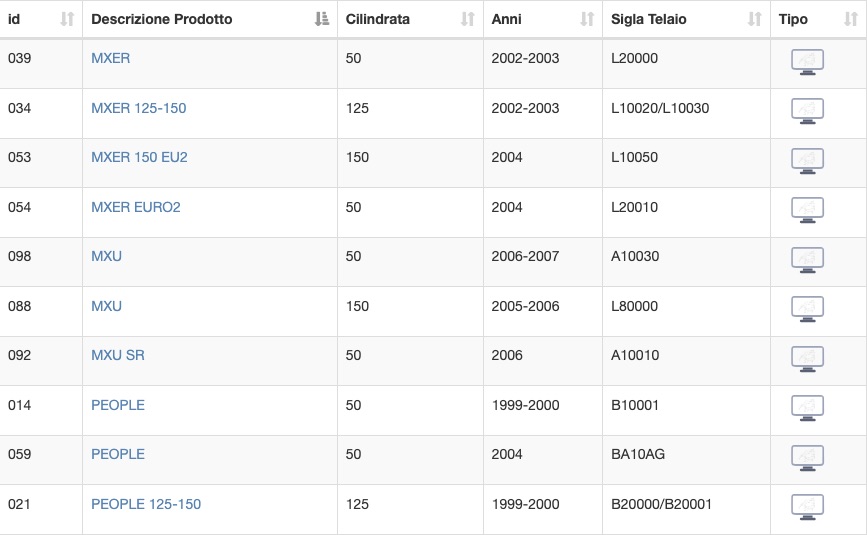Sort the table by the id column
Image resolution: width=867 pixels, height=535 pixels.
coord(67,19)
